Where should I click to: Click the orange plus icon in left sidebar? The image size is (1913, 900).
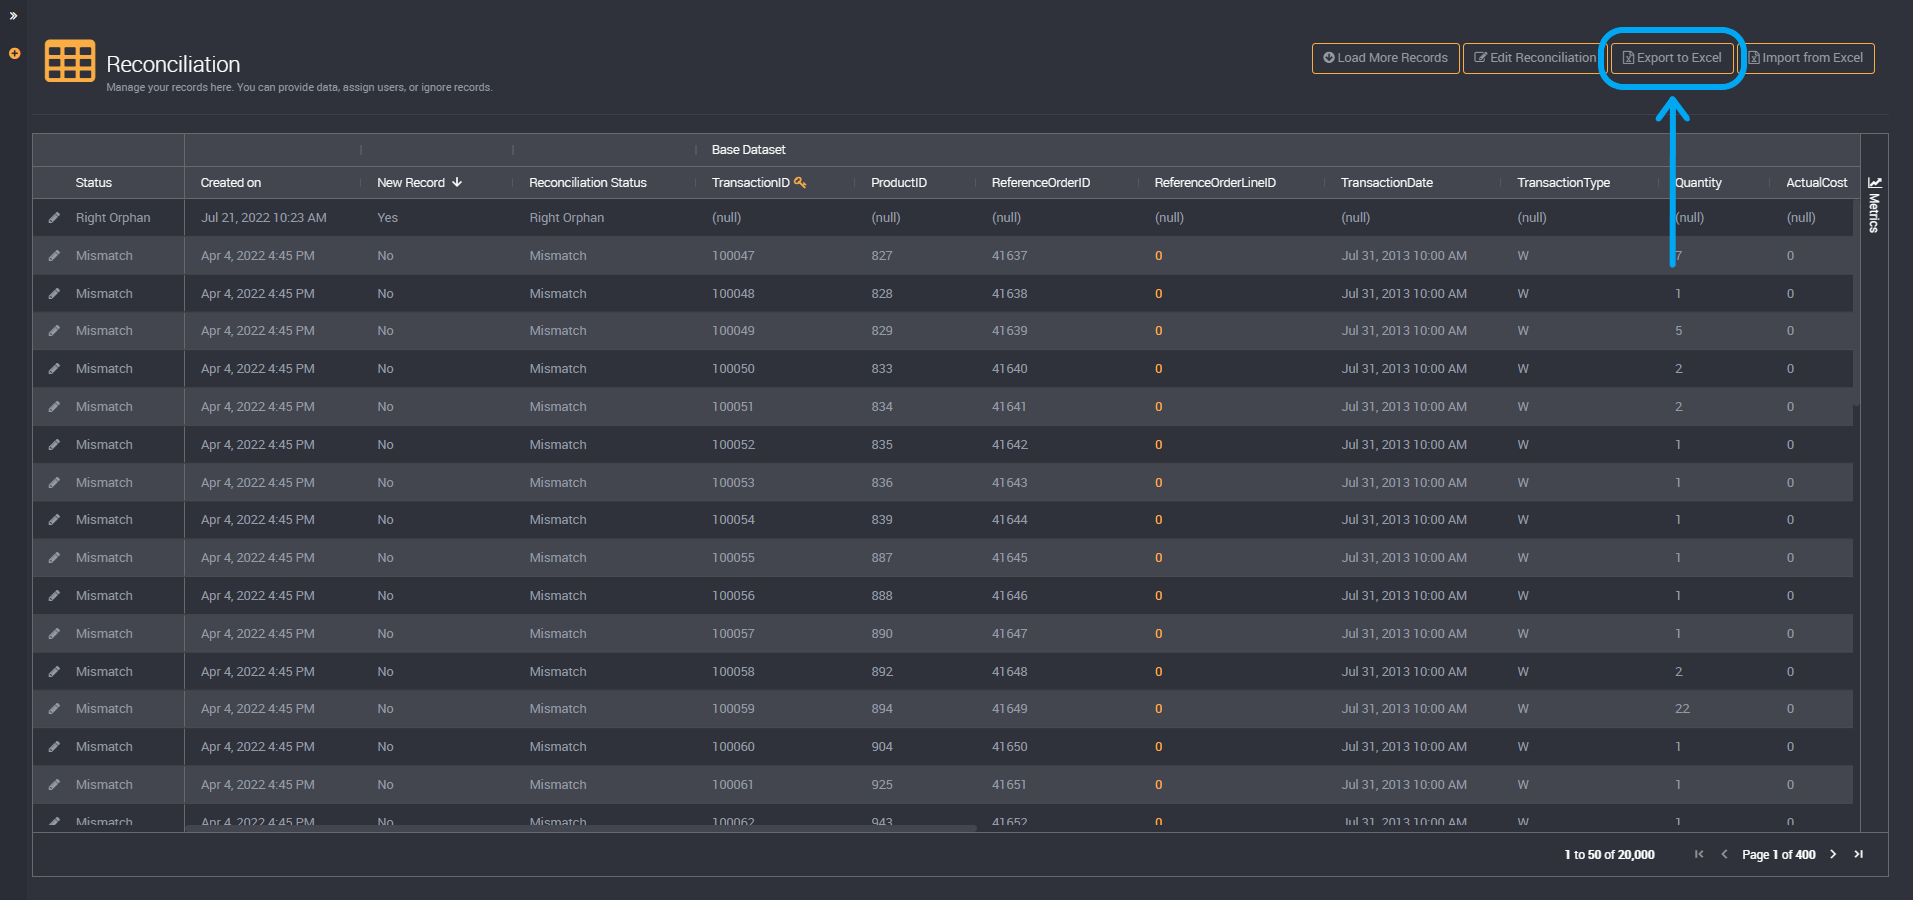click(14, 54)
